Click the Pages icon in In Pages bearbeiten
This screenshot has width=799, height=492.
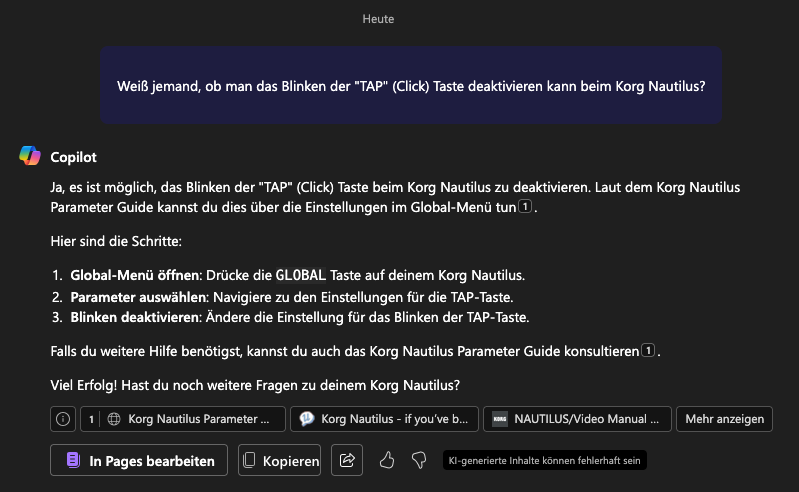coord(73,460)
